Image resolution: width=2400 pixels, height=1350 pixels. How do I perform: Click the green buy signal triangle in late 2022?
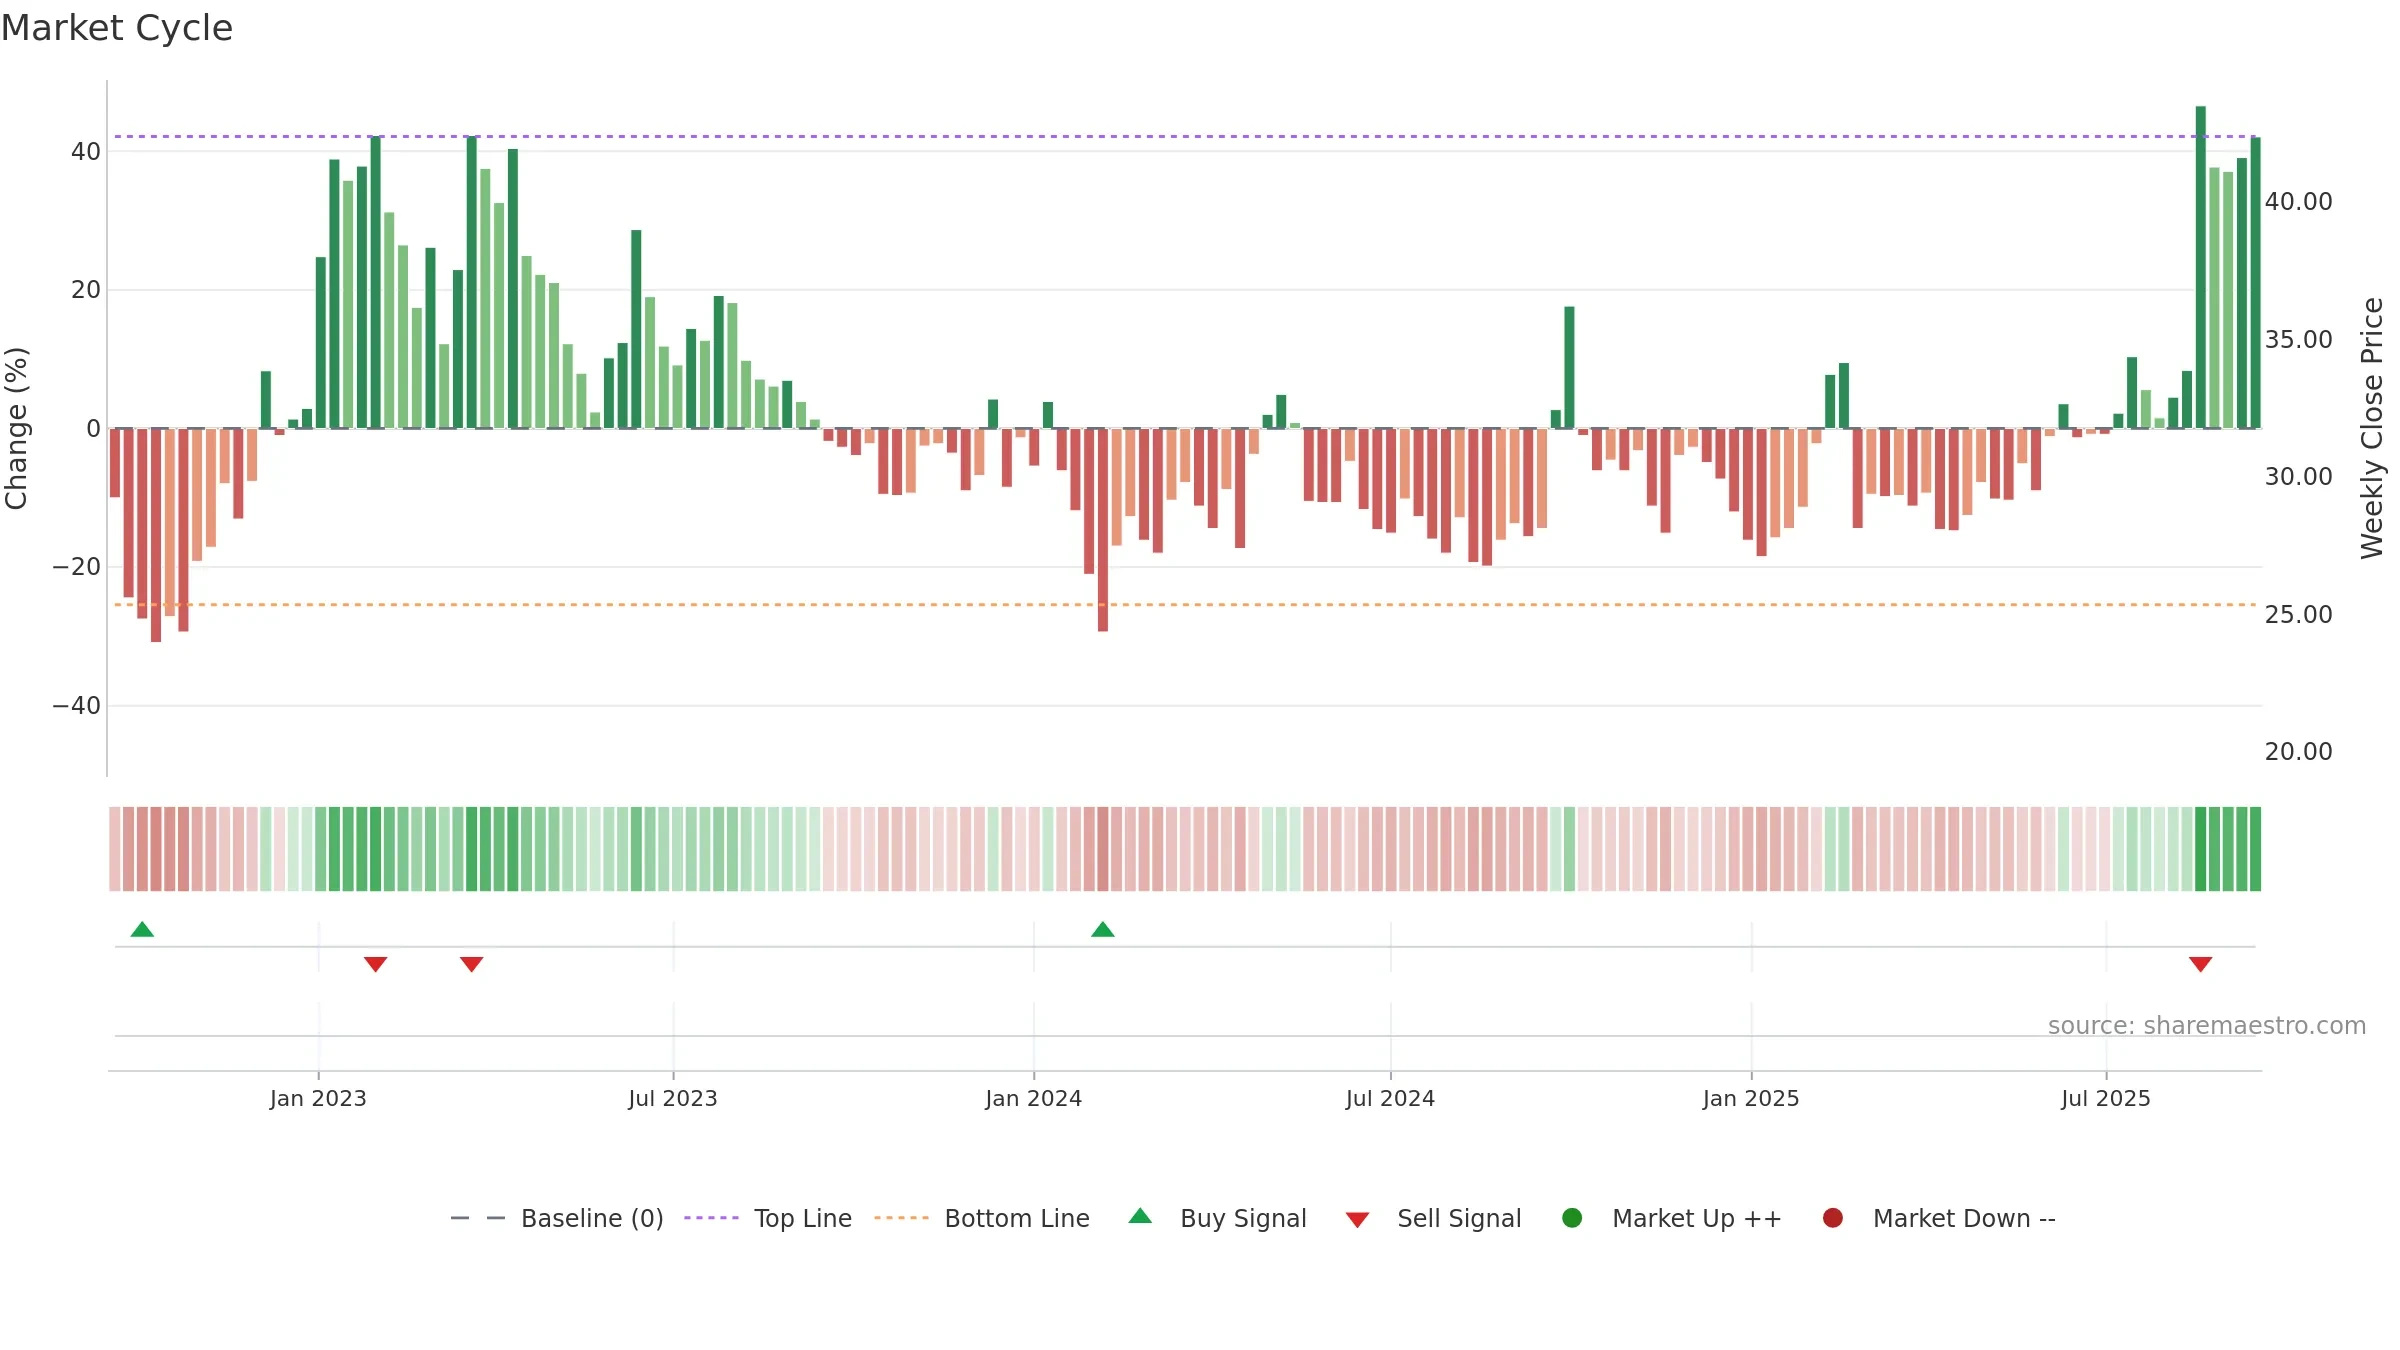tap(142, 930)
